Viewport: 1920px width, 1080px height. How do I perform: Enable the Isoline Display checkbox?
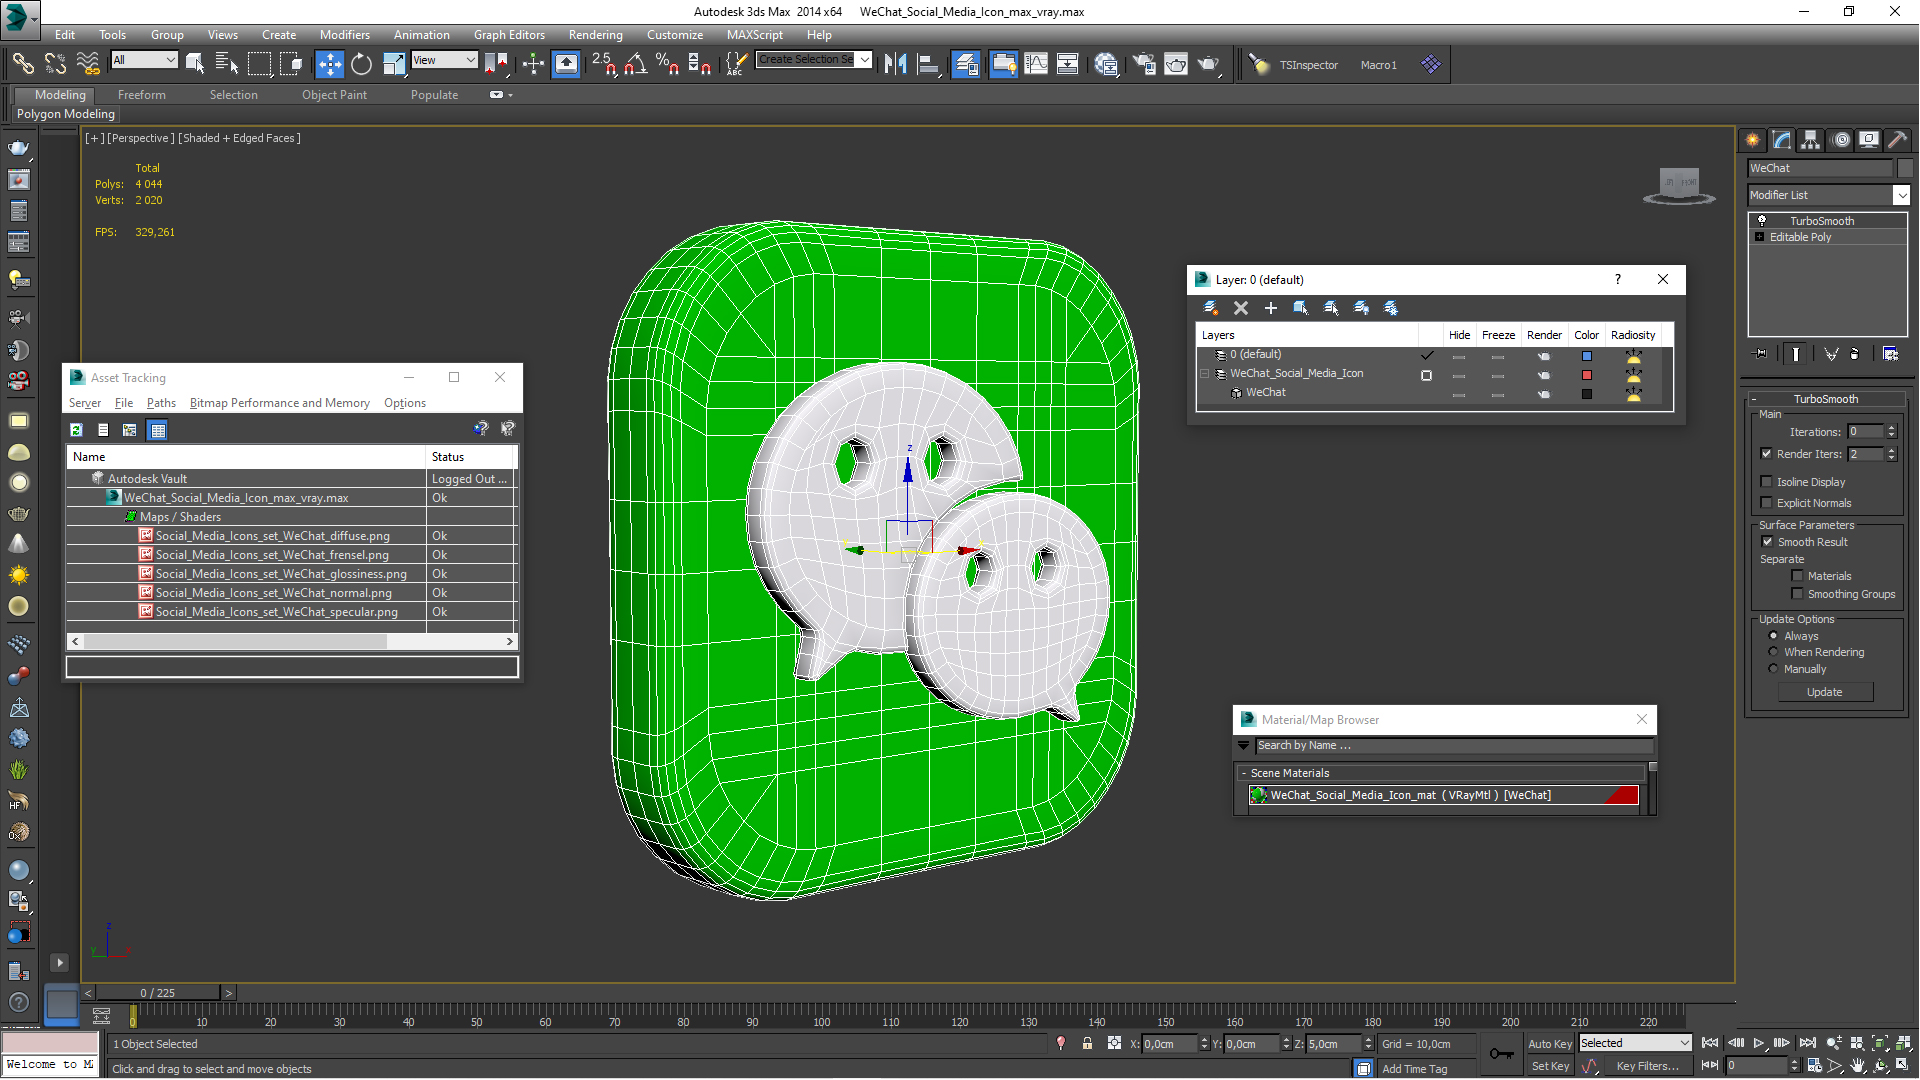click(x=1767, y=482)
